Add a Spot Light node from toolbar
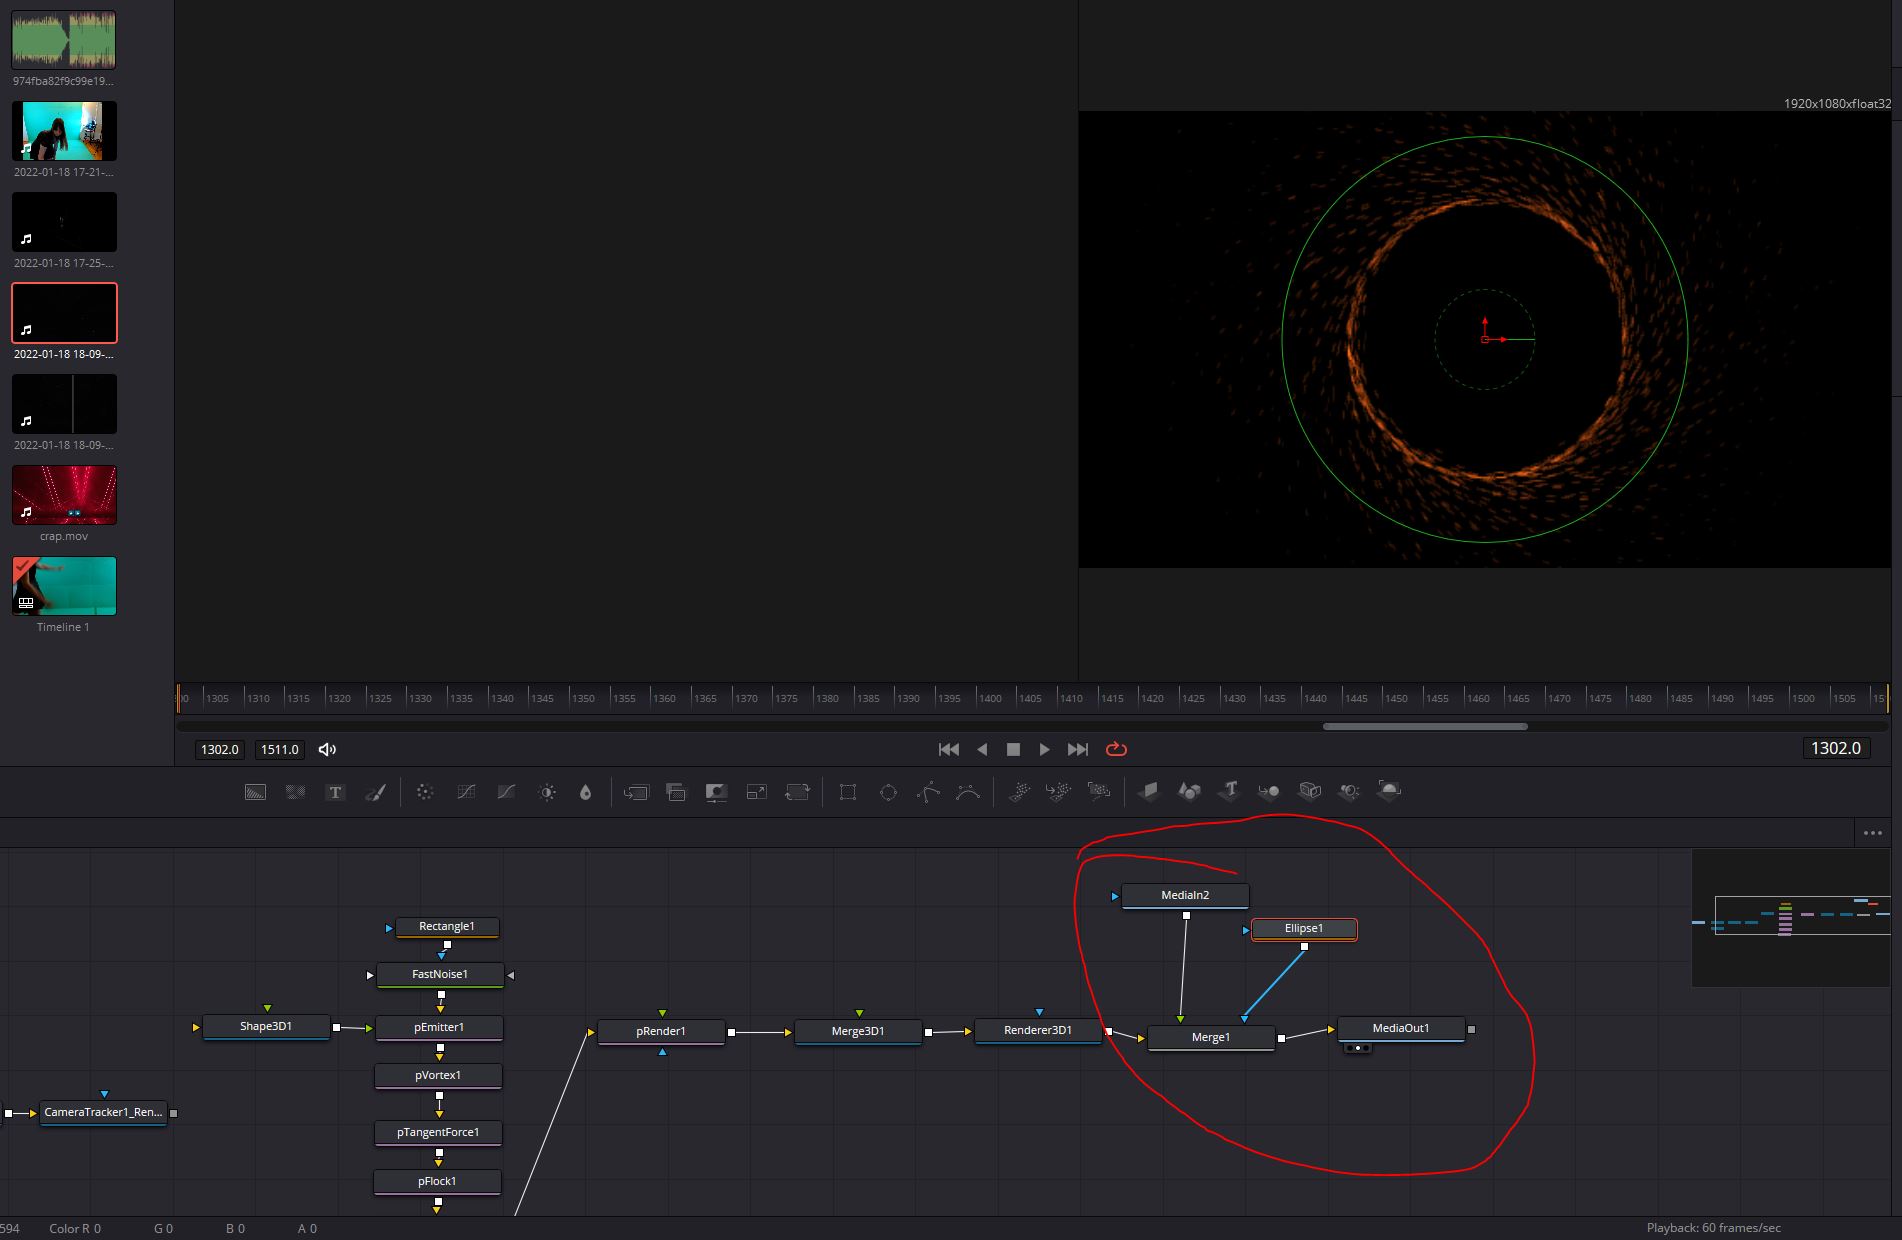 (1349, 792)
